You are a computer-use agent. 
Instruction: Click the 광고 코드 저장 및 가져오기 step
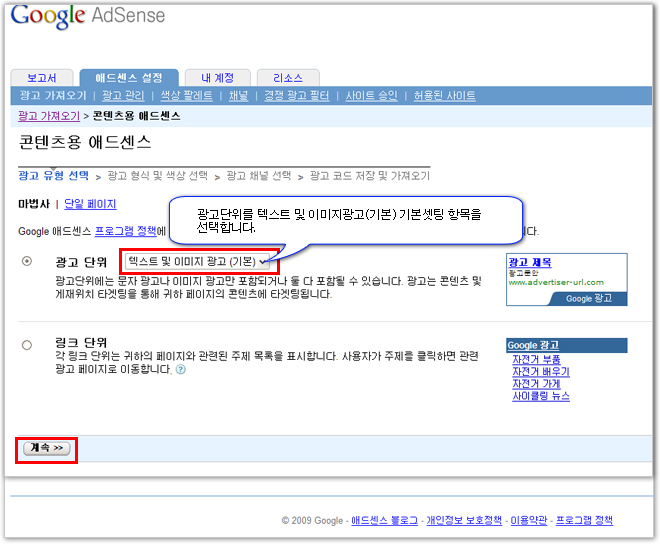[x=370, y=176]
